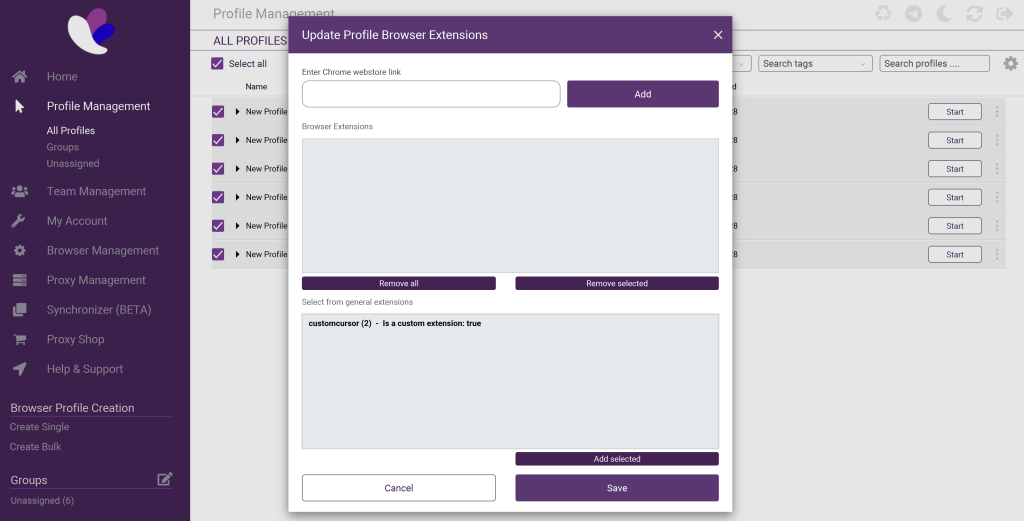Image resolution: width=1024 pixels, height=521 pixels.
Task: Click the Chrome webstore link input field
Action: 431,94
